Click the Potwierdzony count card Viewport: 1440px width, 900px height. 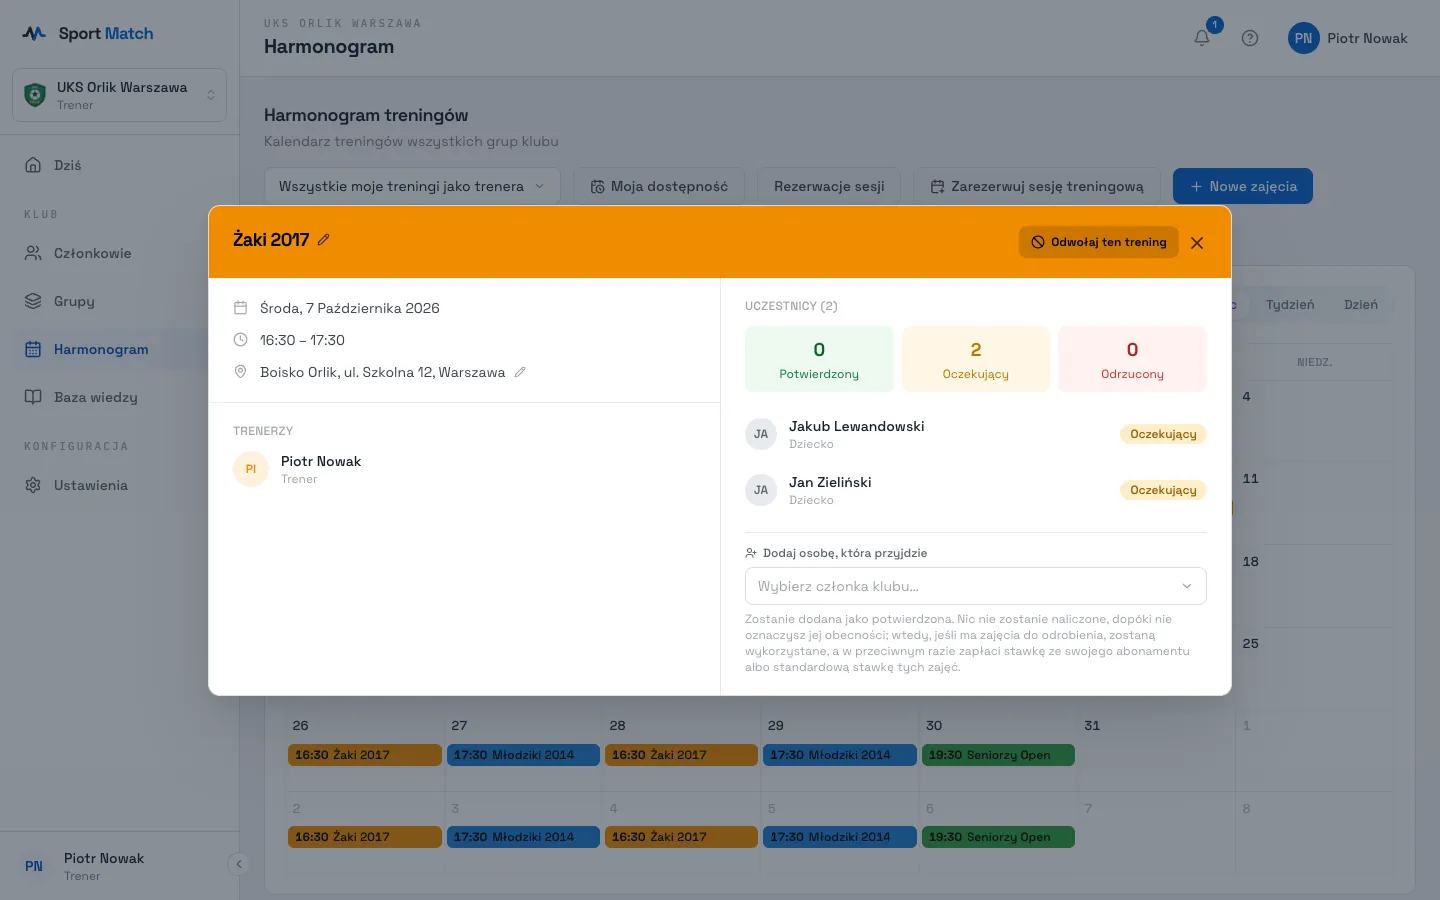tap(819, 359)
